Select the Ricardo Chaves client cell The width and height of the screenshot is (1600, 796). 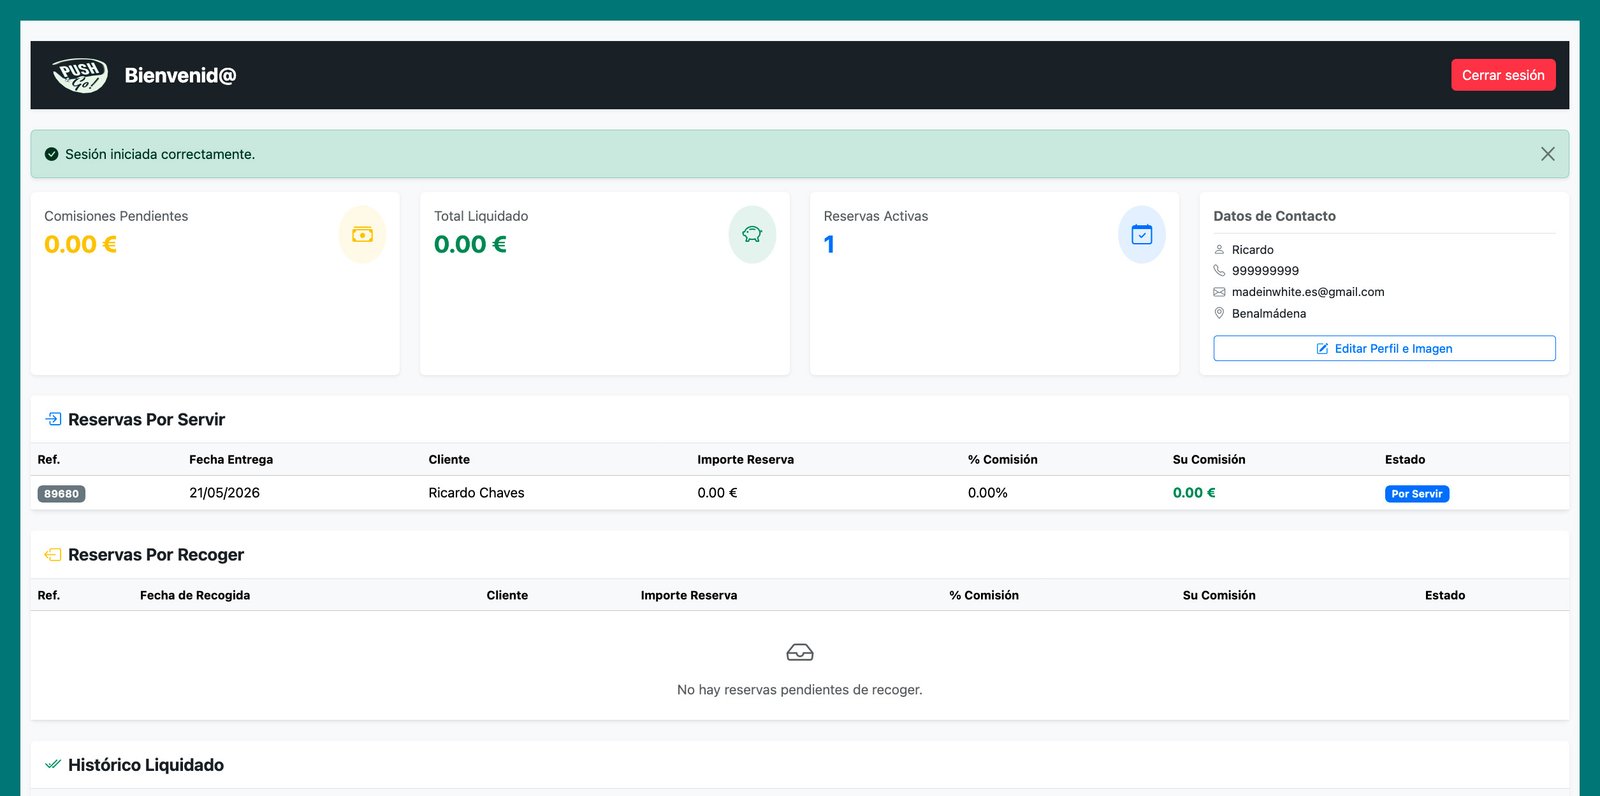[476, 493]
